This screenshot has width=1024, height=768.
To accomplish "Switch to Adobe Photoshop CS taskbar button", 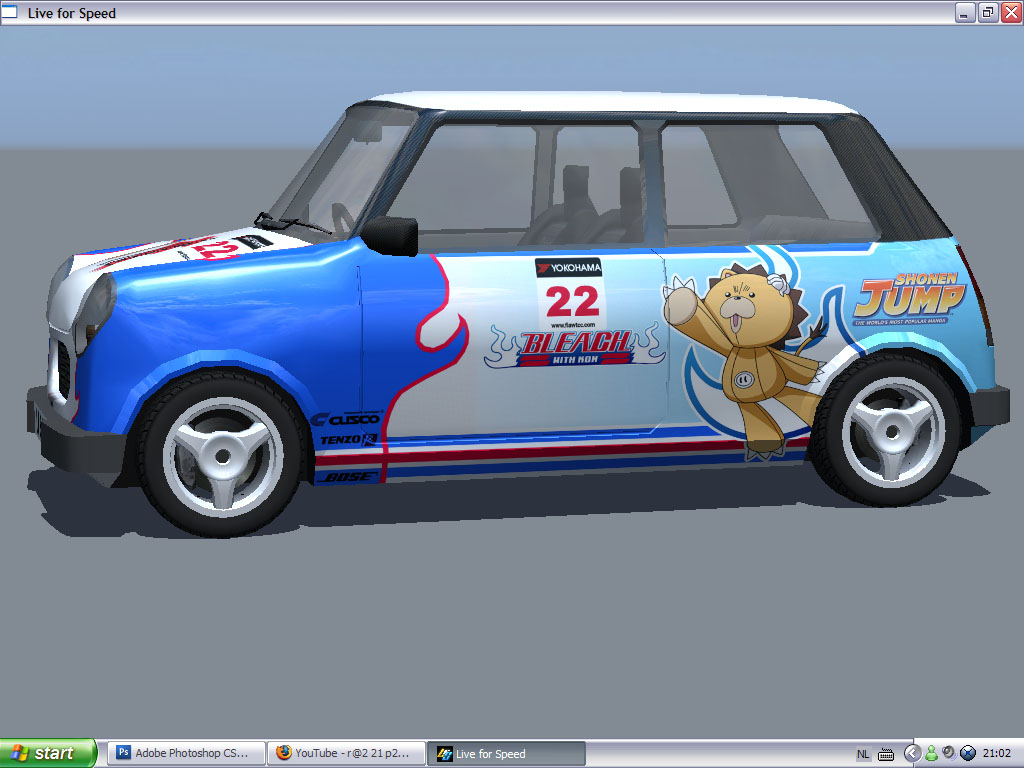I will pos(187,753).
